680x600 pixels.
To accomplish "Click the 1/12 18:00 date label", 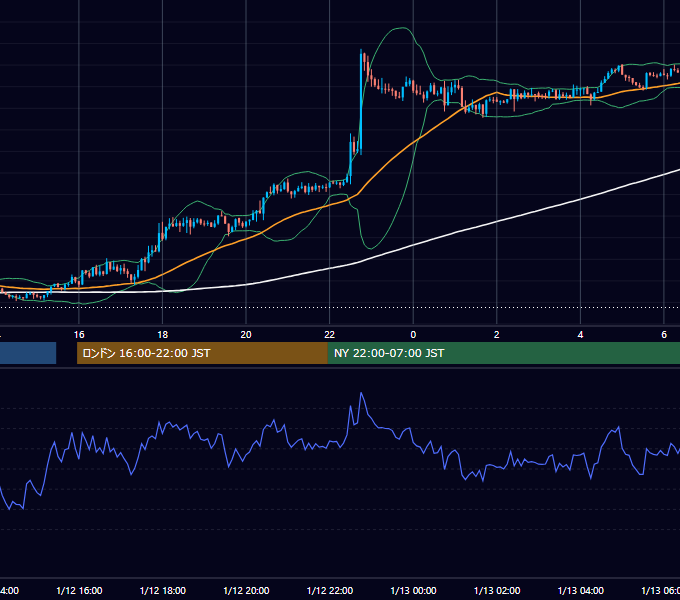I will [163, 590].
